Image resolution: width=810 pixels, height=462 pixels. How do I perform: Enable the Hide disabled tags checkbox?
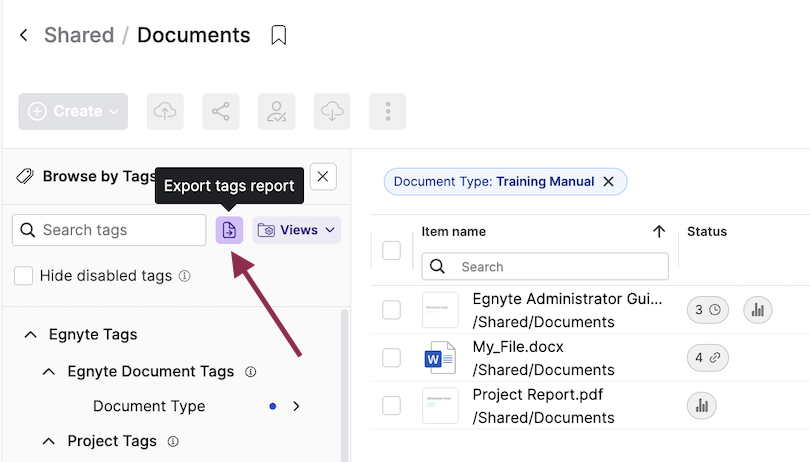(23, 276)
